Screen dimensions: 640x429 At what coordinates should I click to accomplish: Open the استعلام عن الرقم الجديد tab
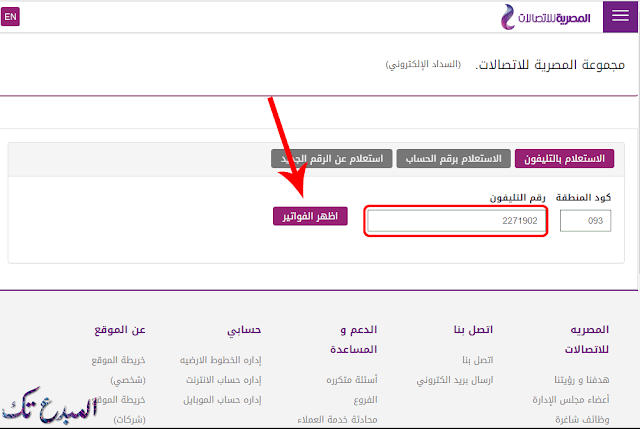(x=331, y=159)
